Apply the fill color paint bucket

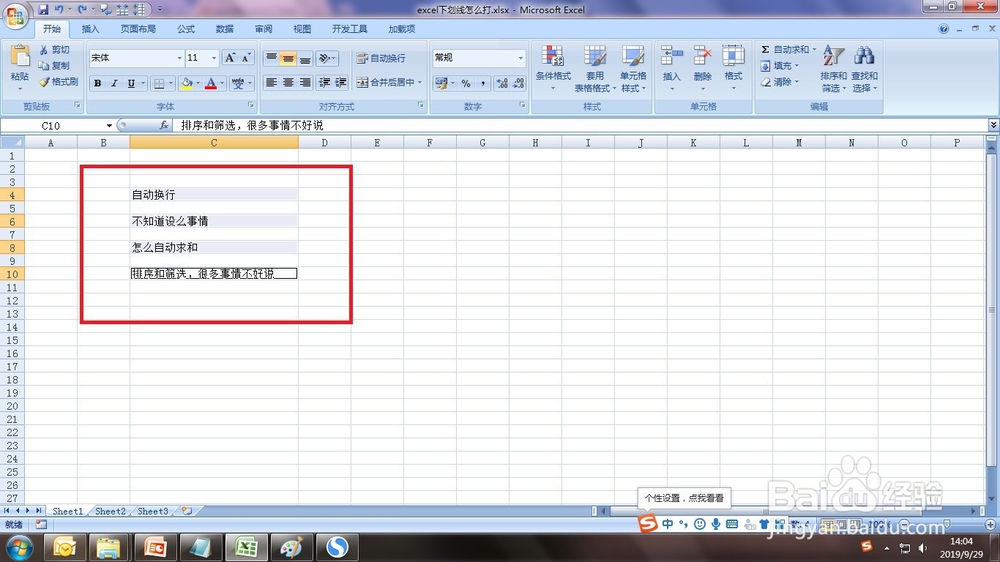pos(186,83)
